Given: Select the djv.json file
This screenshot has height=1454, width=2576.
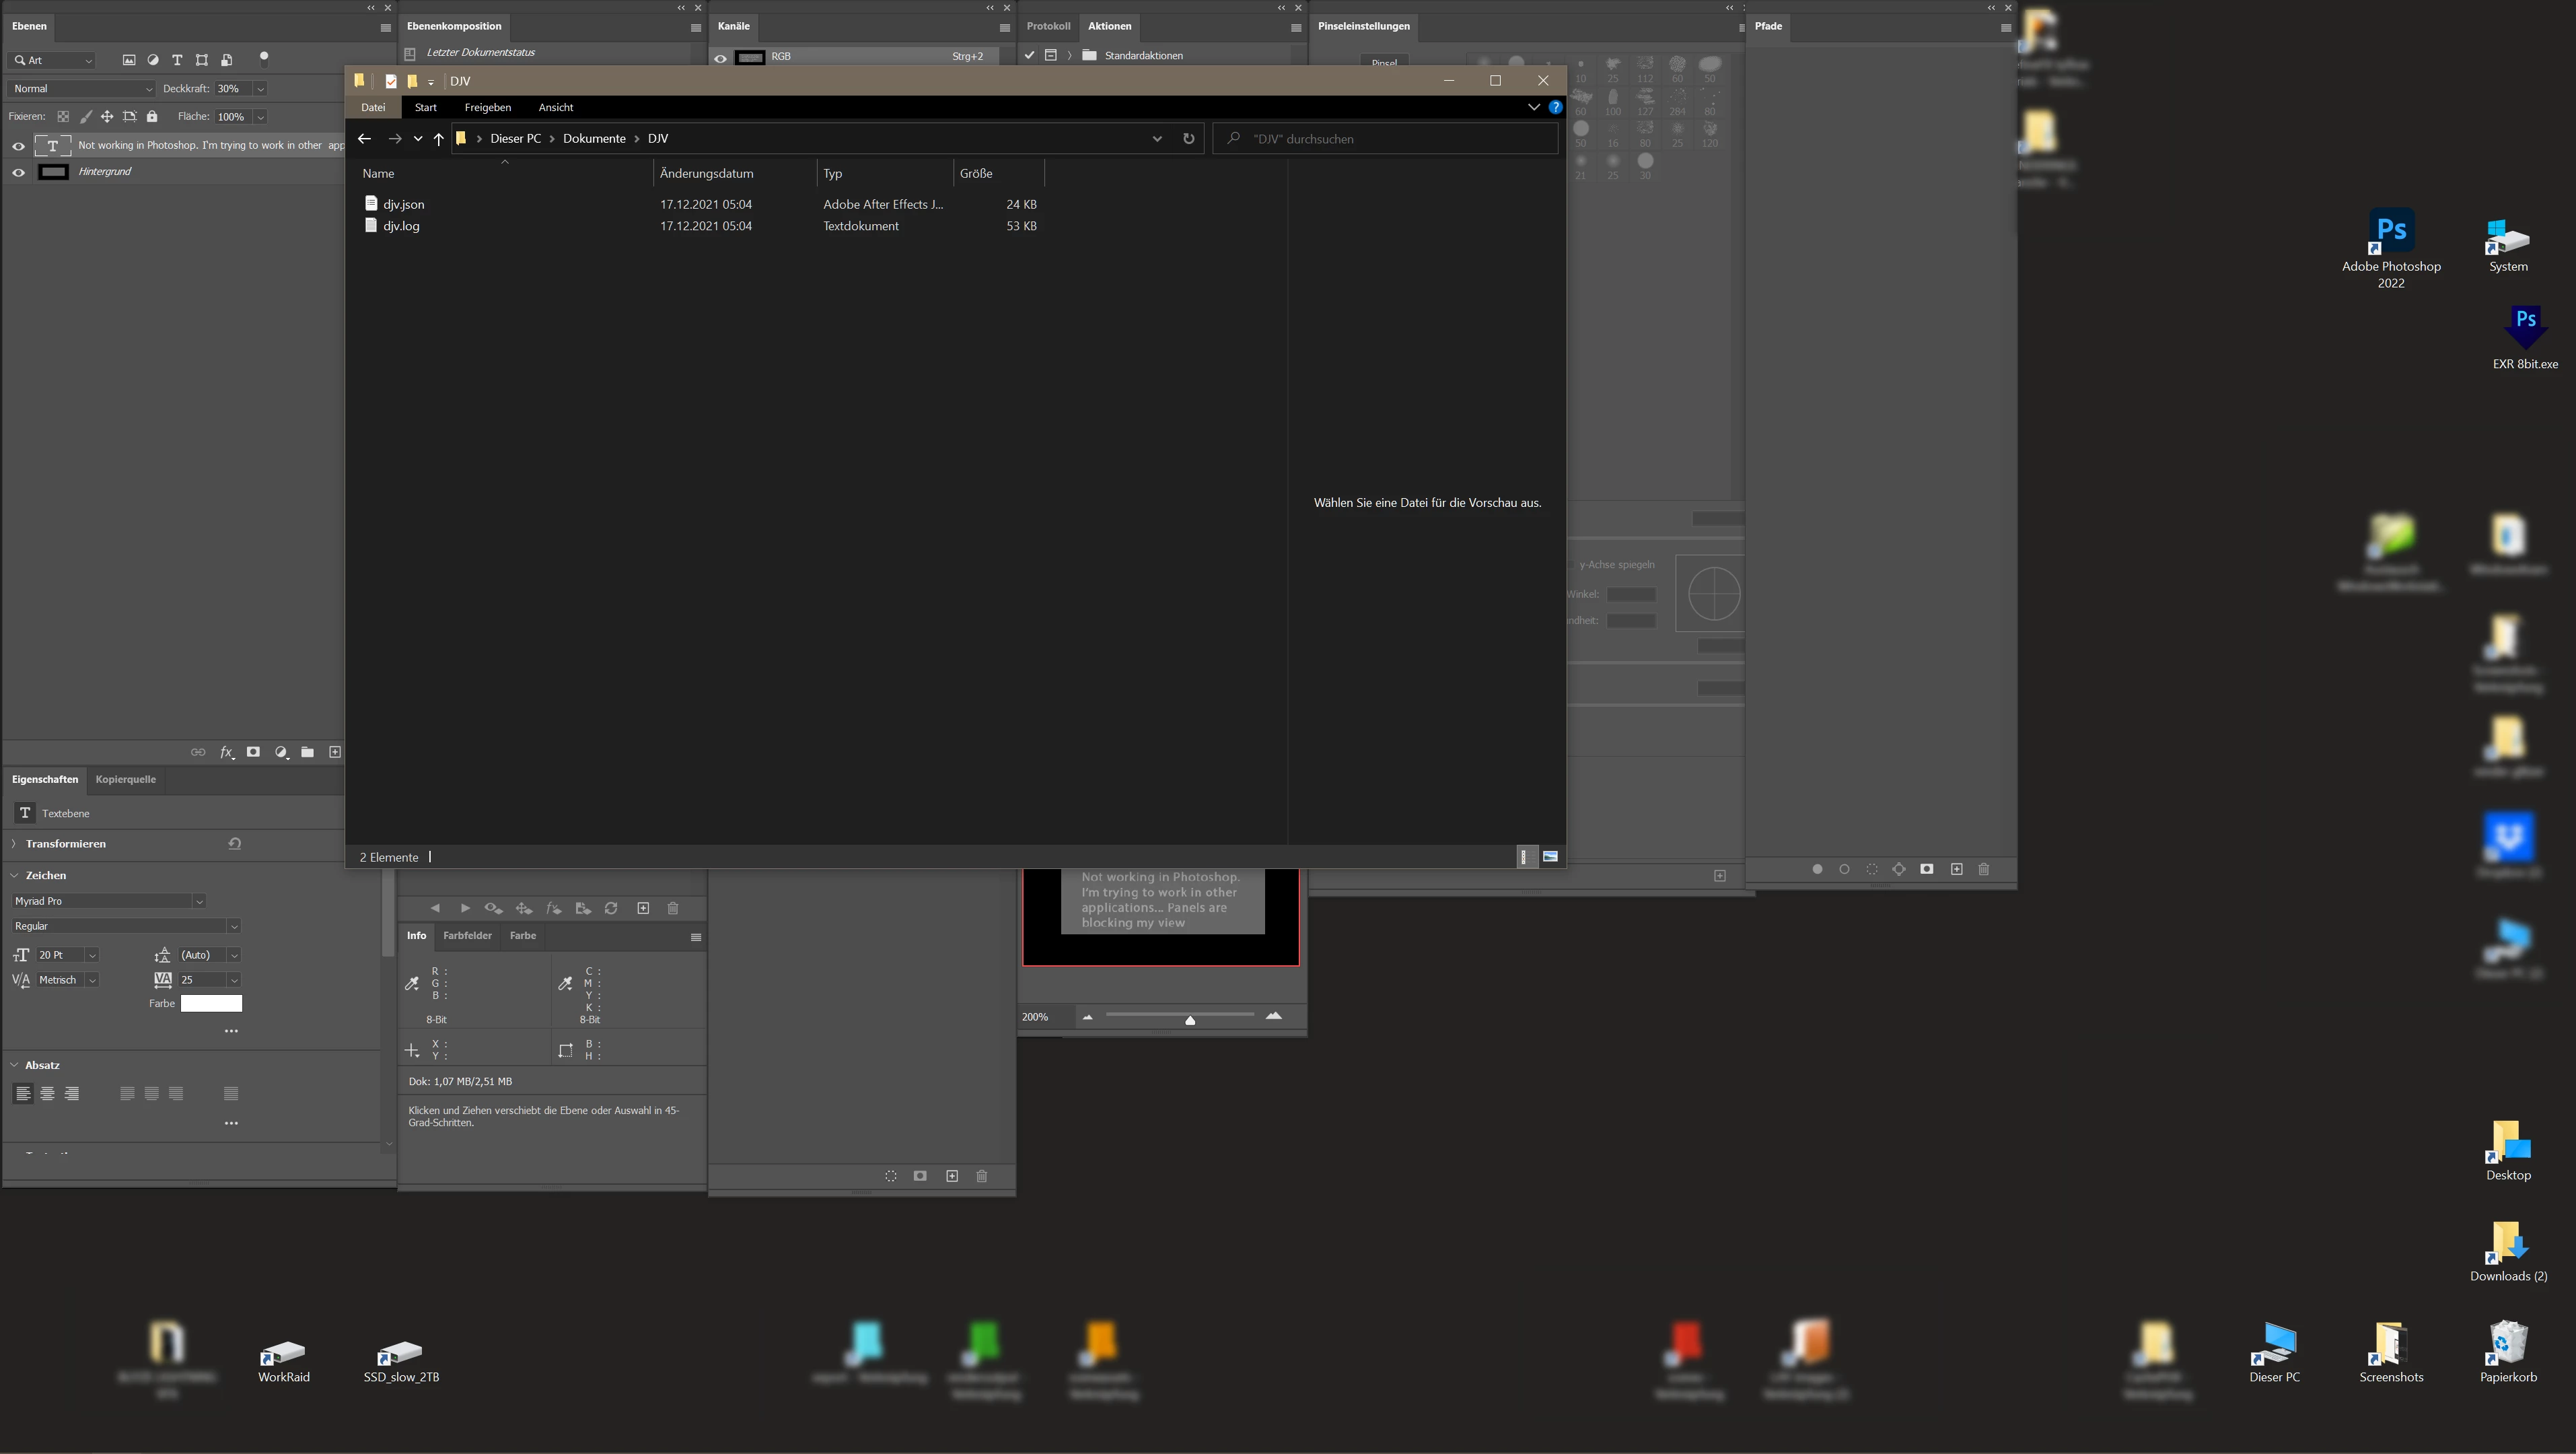Looking at the screenshot, I should pyautogui.click(x=404, y=204).
